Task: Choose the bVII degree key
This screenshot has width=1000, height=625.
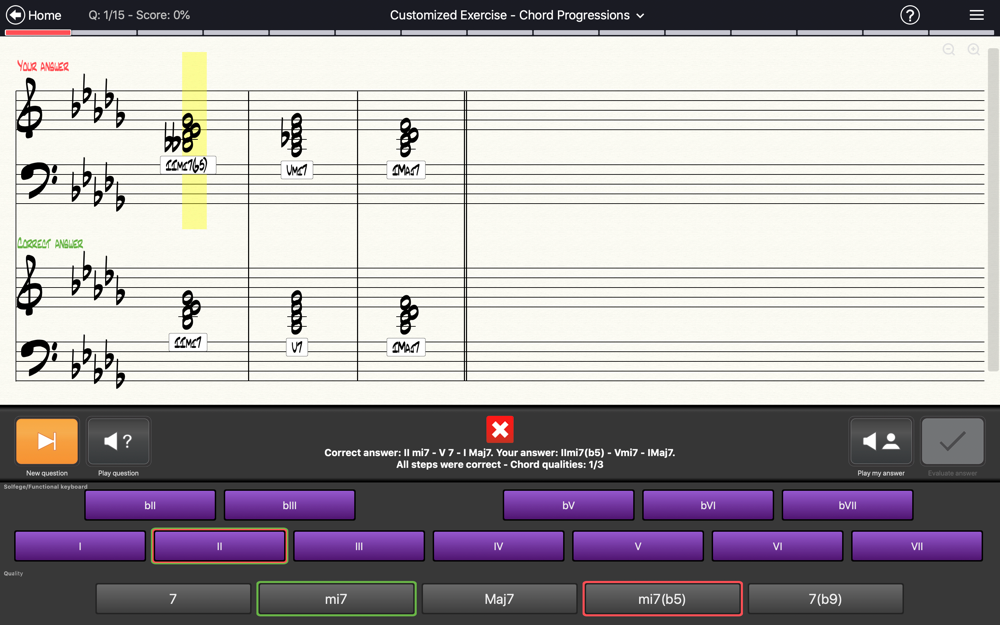Action: click(847, 505)
